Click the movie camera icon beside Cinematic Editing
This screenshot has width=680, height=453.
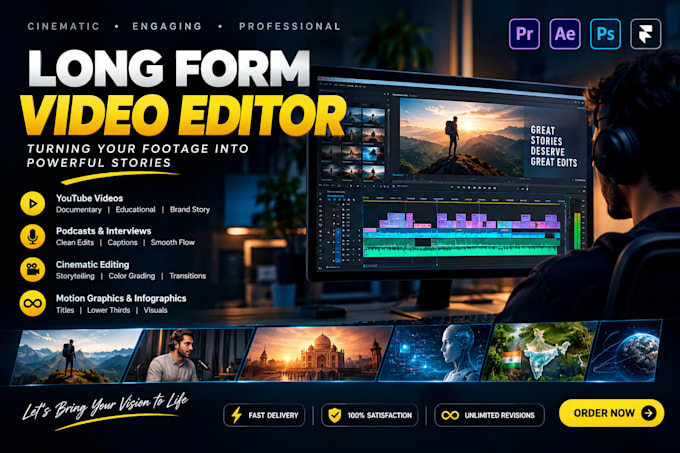click(x=33, y=270)
